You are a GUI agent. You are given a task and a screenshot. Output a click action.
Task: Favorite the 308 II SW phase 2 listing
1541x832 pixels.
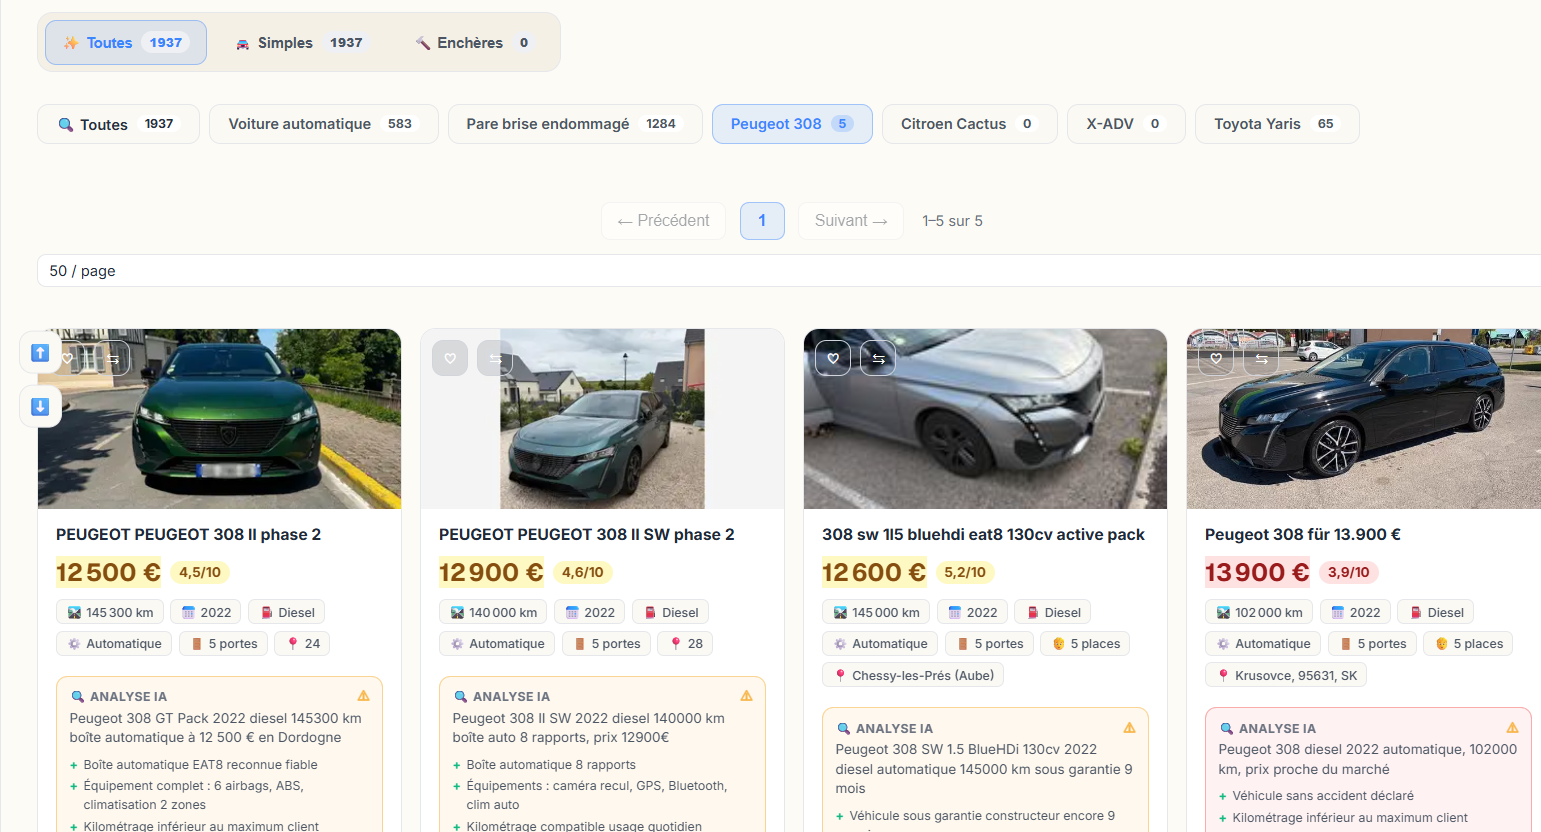(x=450, y=358)
